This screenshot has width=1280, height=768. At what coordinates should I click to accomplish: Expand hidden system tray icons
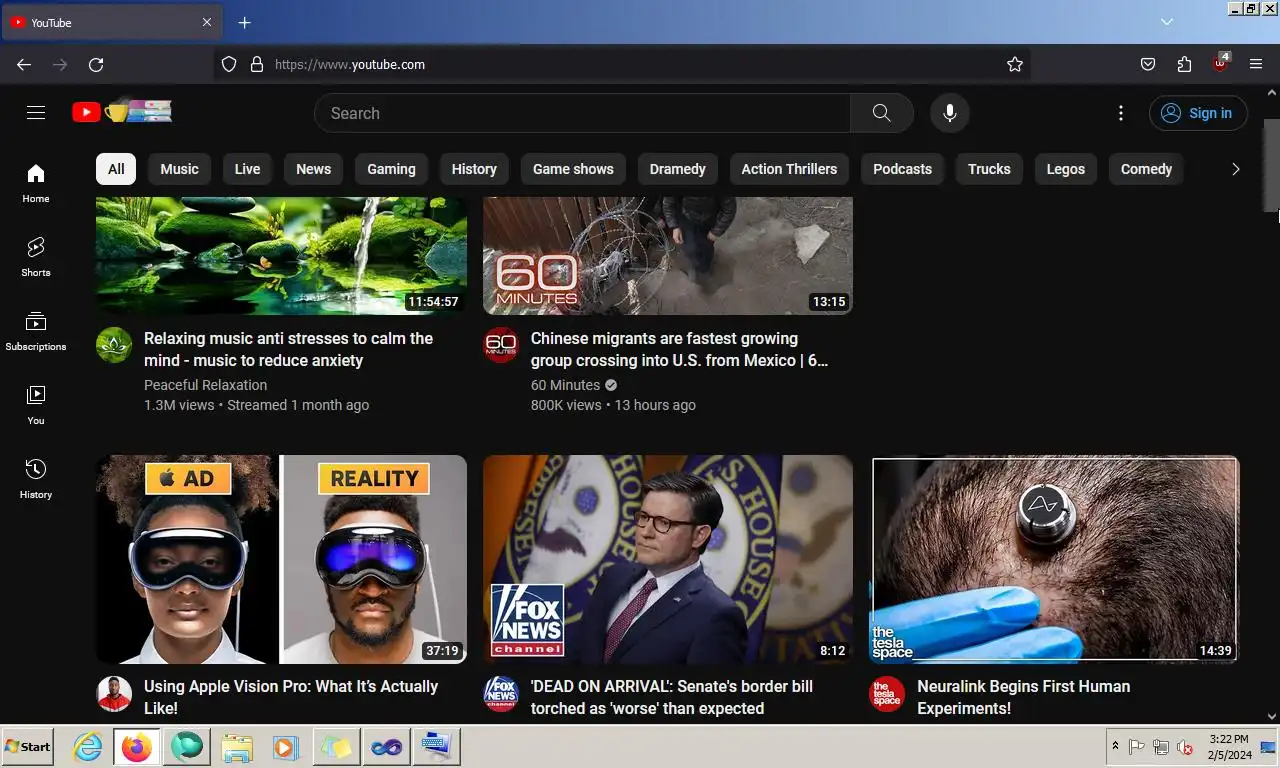1115,746
